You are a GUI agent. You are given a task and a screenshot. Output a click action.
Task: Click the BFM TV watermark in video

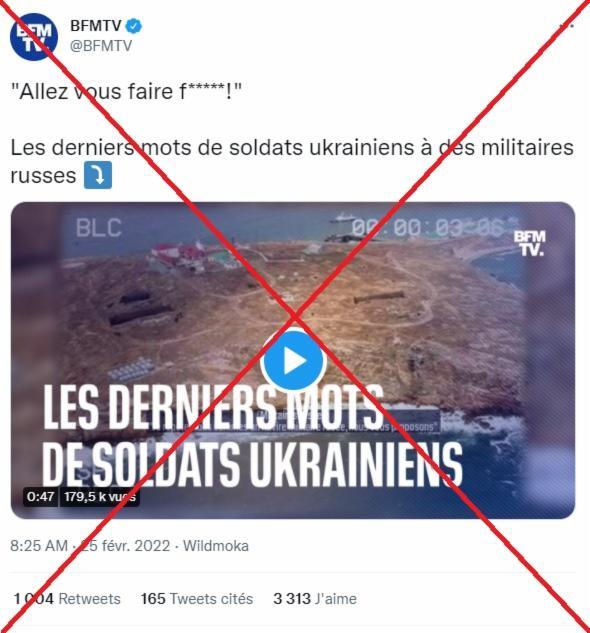coord(529,243)
